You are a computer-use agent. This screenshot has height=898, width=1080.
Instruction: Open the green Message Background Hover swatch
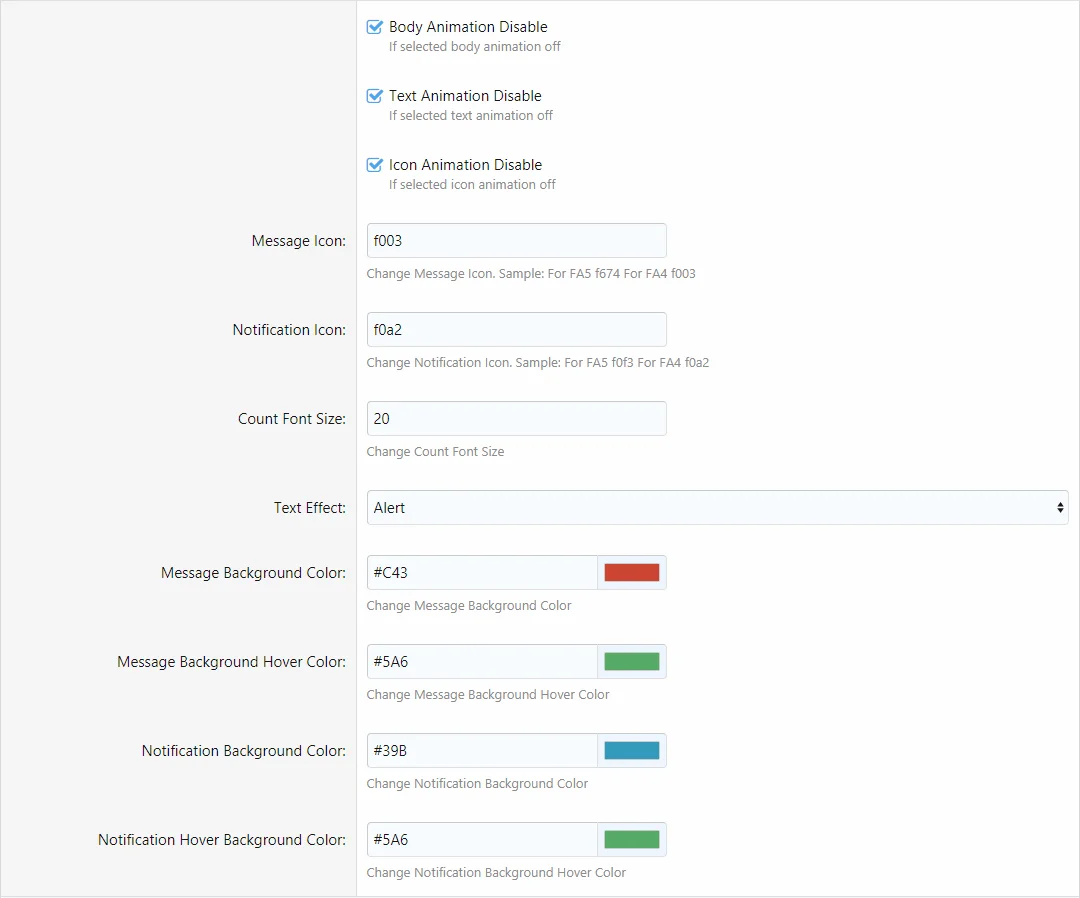point(631,662)
